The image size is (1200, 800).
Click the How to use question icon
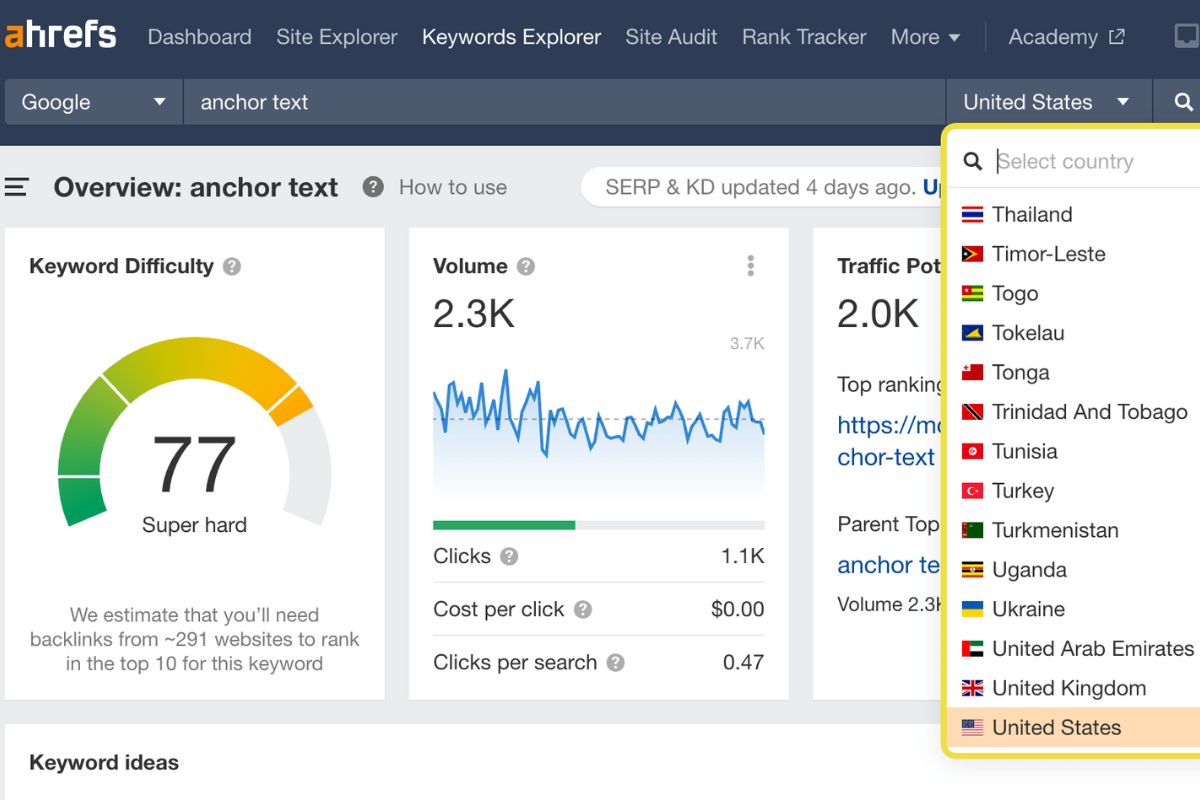[x=373, y=187]
